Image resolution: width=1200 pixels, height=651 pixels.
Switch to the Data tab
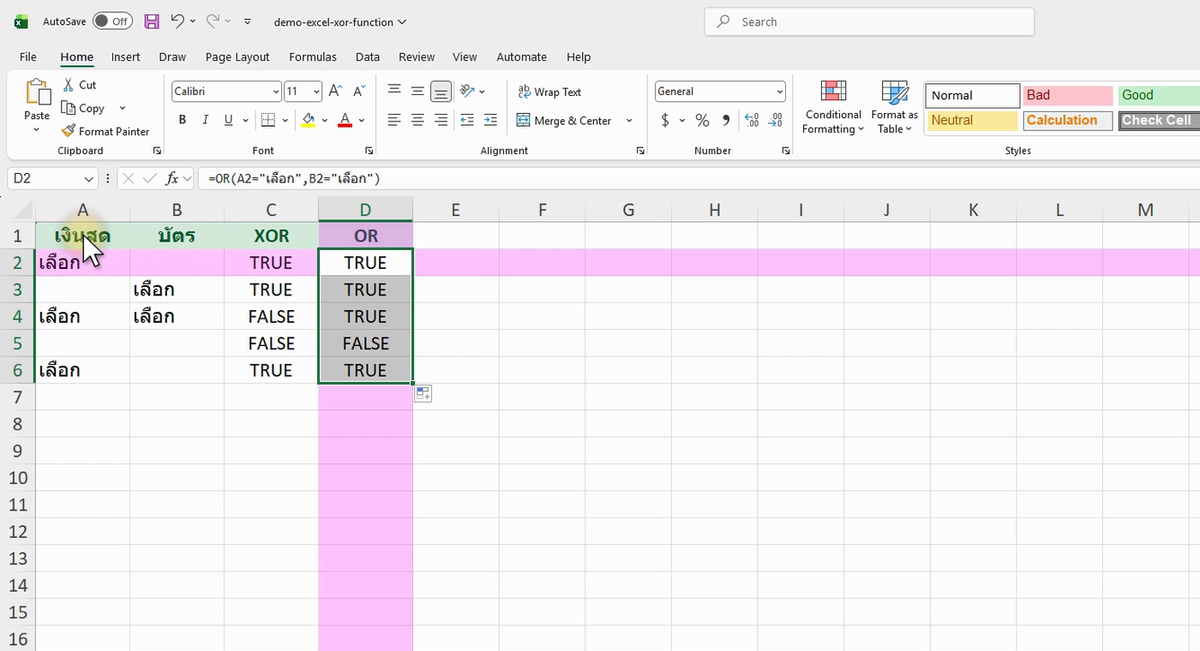pos(368,57)
